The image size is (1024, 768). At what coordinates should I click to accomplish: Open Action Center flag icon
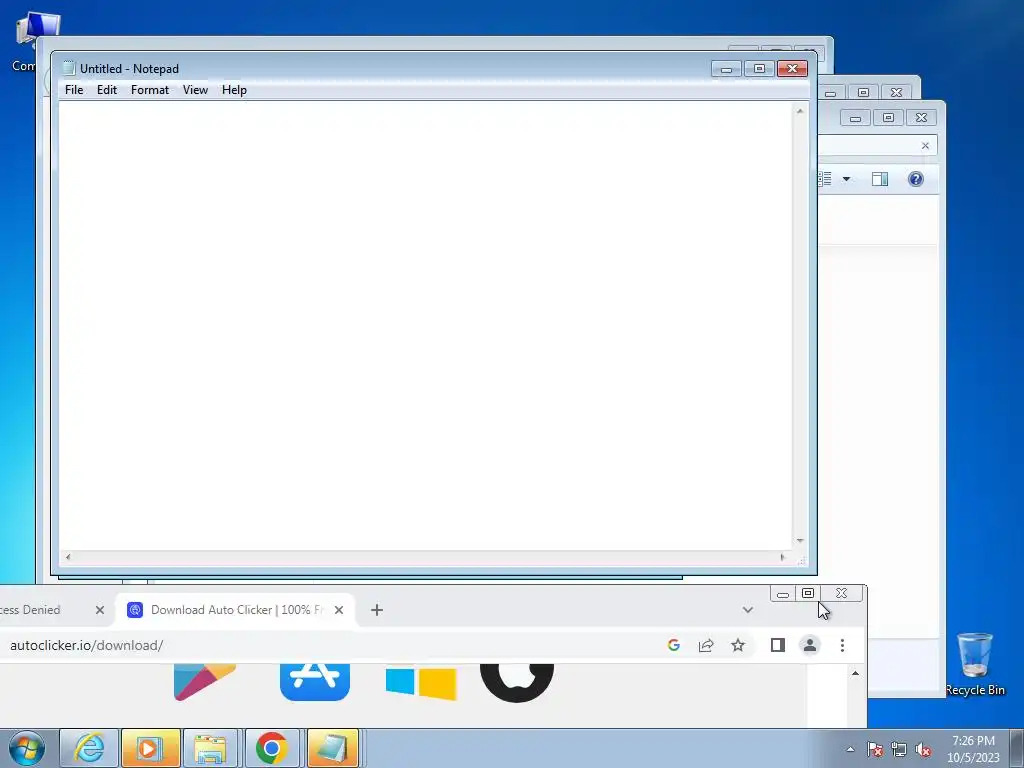click(874, 749)
